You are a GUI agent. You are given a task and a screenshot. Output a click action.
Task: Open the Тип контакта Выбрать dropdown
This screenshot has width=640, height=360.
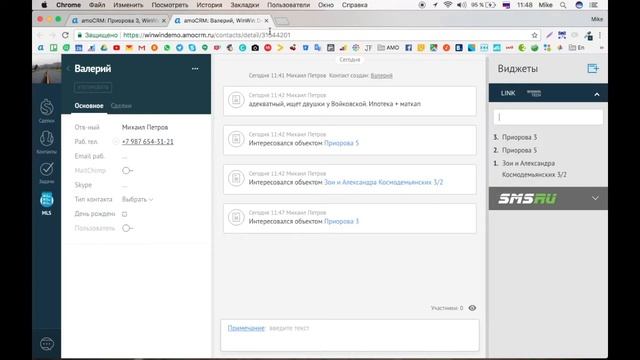click(x=138, y=199)
